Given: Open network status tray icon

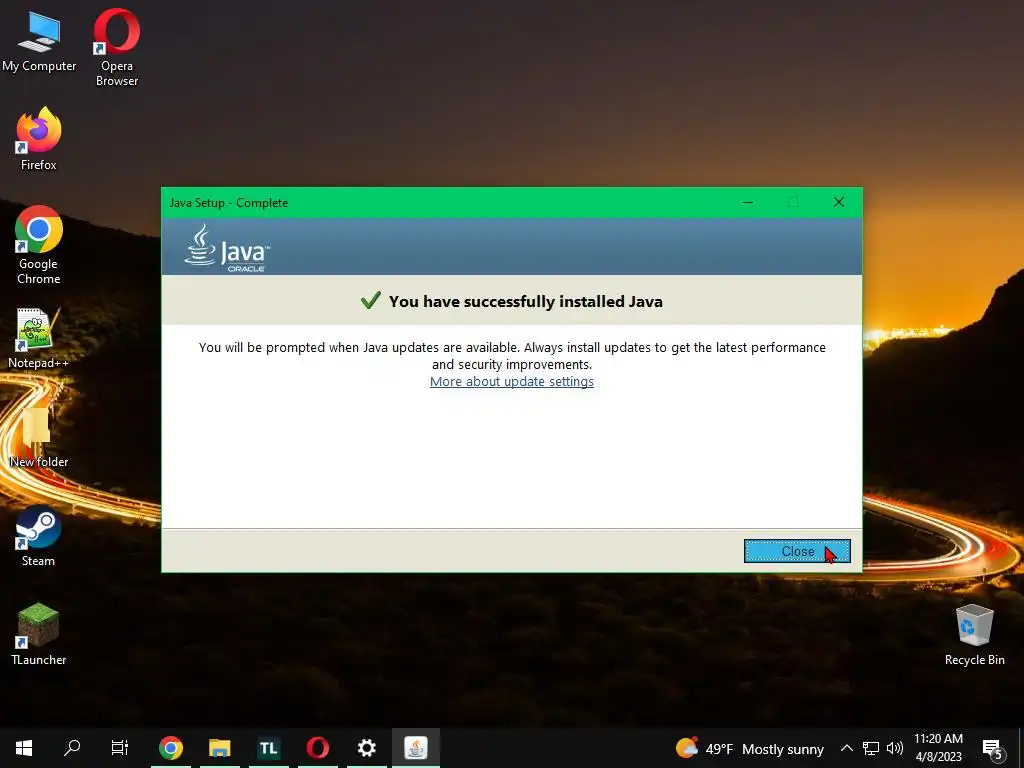Looking at the screenshot, I should coord(871,748).
